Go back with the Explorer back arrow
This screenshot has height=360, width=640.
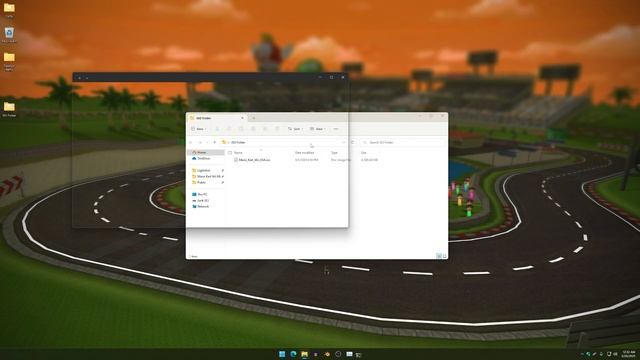coord(191,142)
